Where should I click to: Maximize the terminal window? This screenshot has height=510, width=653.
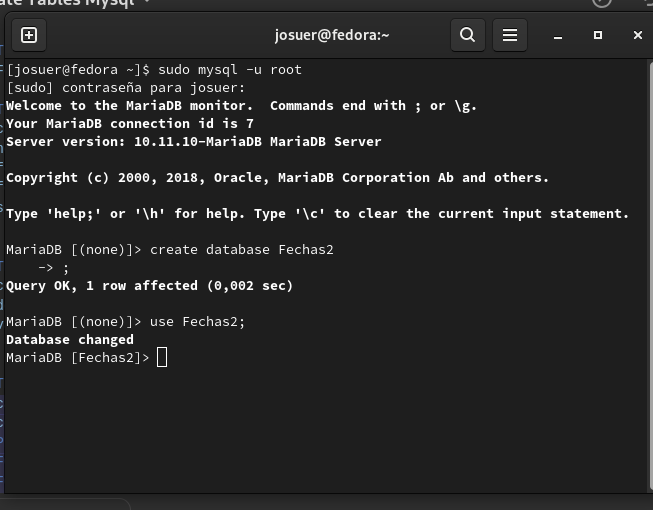pos(598,35)
